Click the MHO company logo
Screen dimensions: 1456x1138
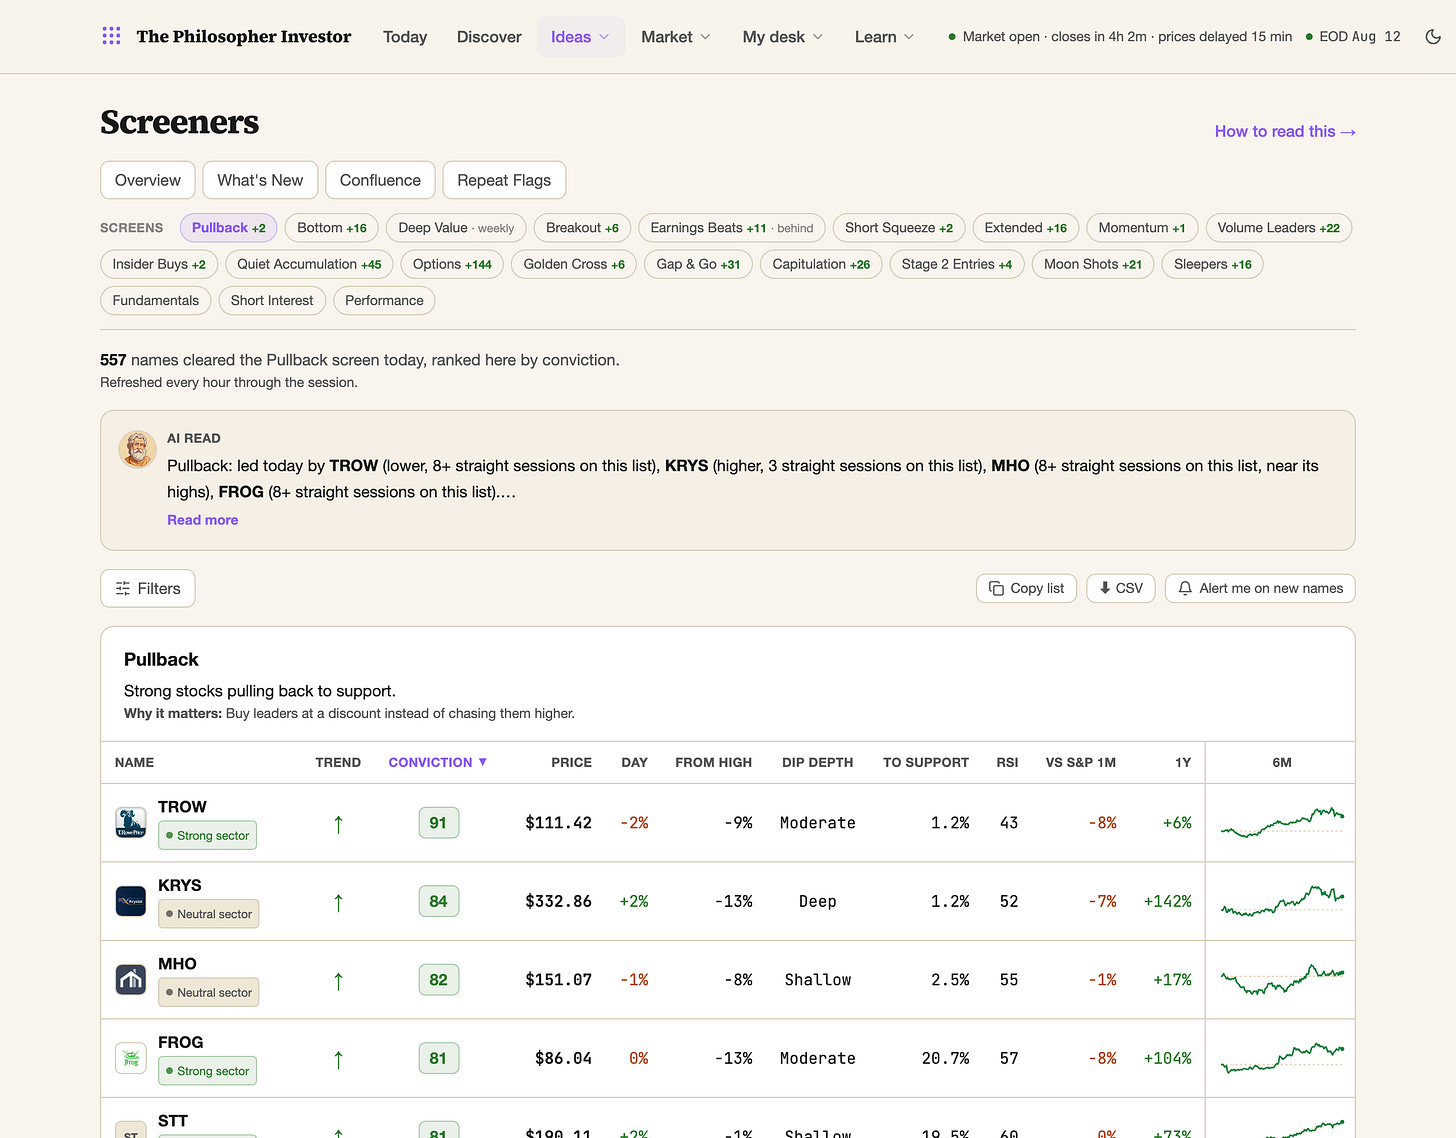pyautogui.click(x=131, y=979)
